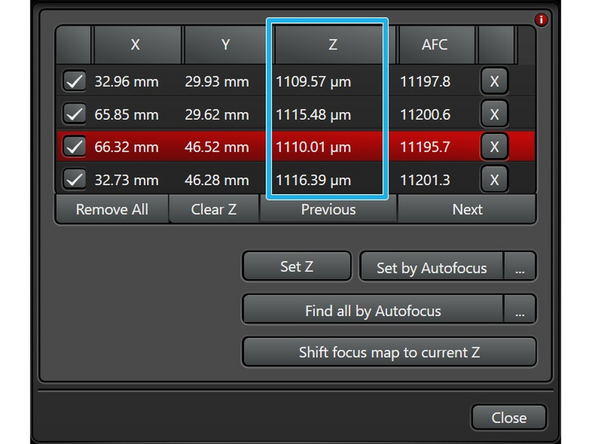Click Set by Autofocus button
The image size is (592, 444).
[432, 267]
